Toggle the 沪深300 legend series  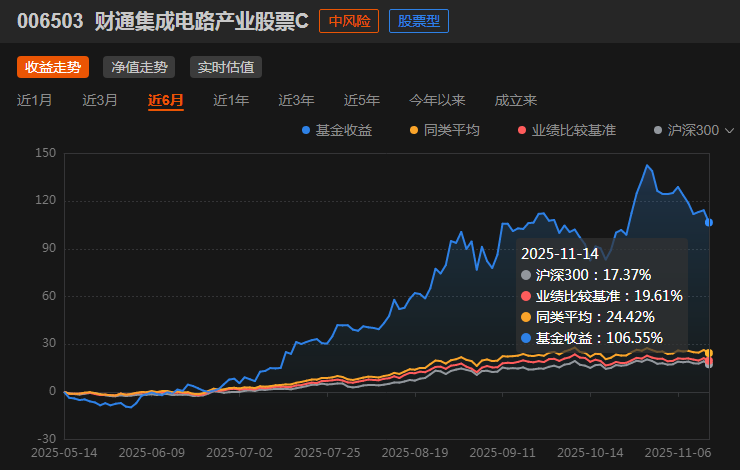tap(686, 130)
